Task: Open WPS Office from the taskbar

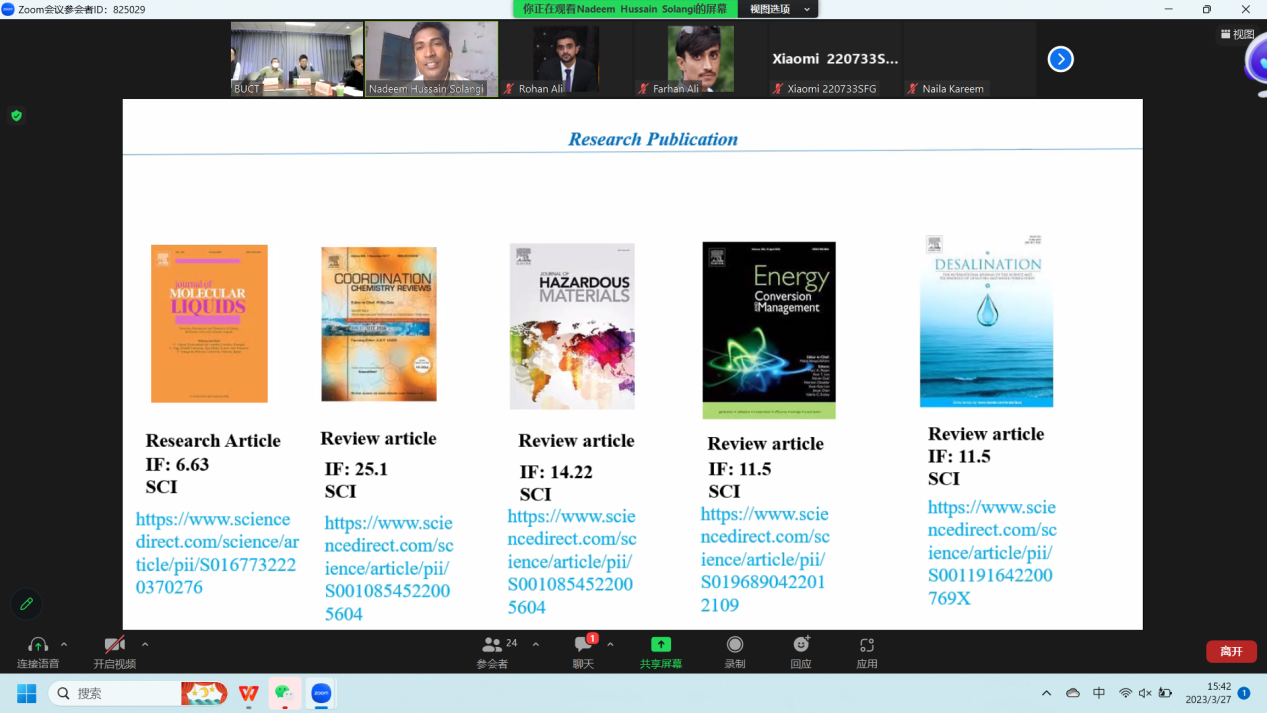Action: click(248, 693)
